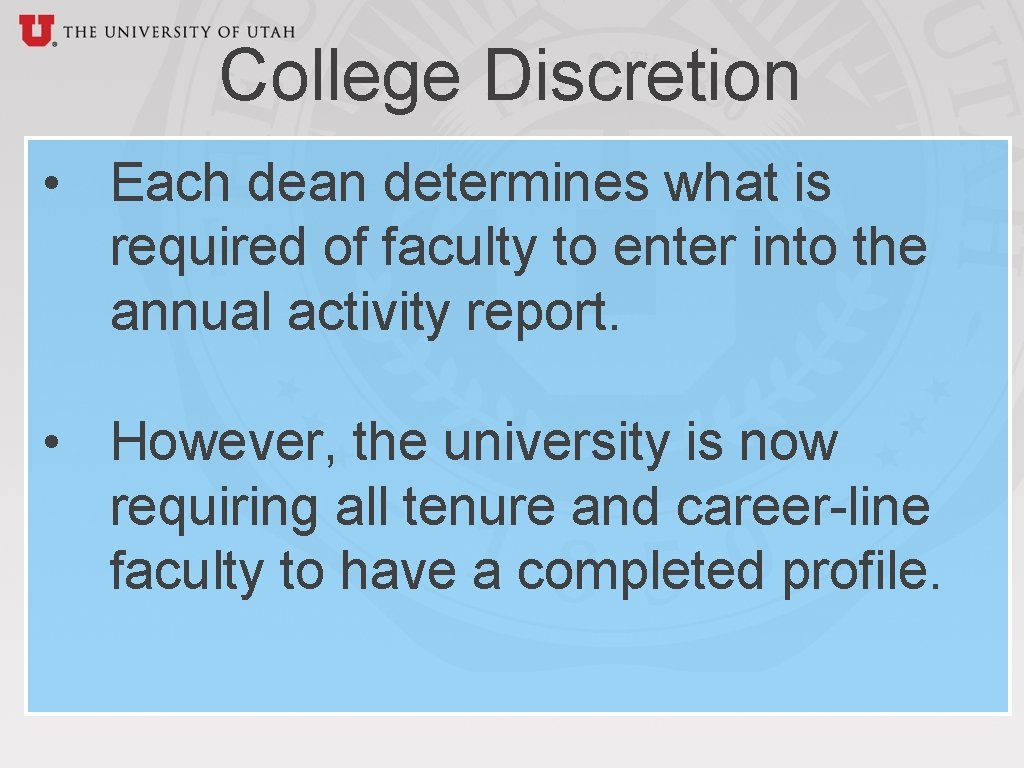Click the phrase "annual activity report."
This screenshot has width=1024, height=768.
tap(365, 313)
